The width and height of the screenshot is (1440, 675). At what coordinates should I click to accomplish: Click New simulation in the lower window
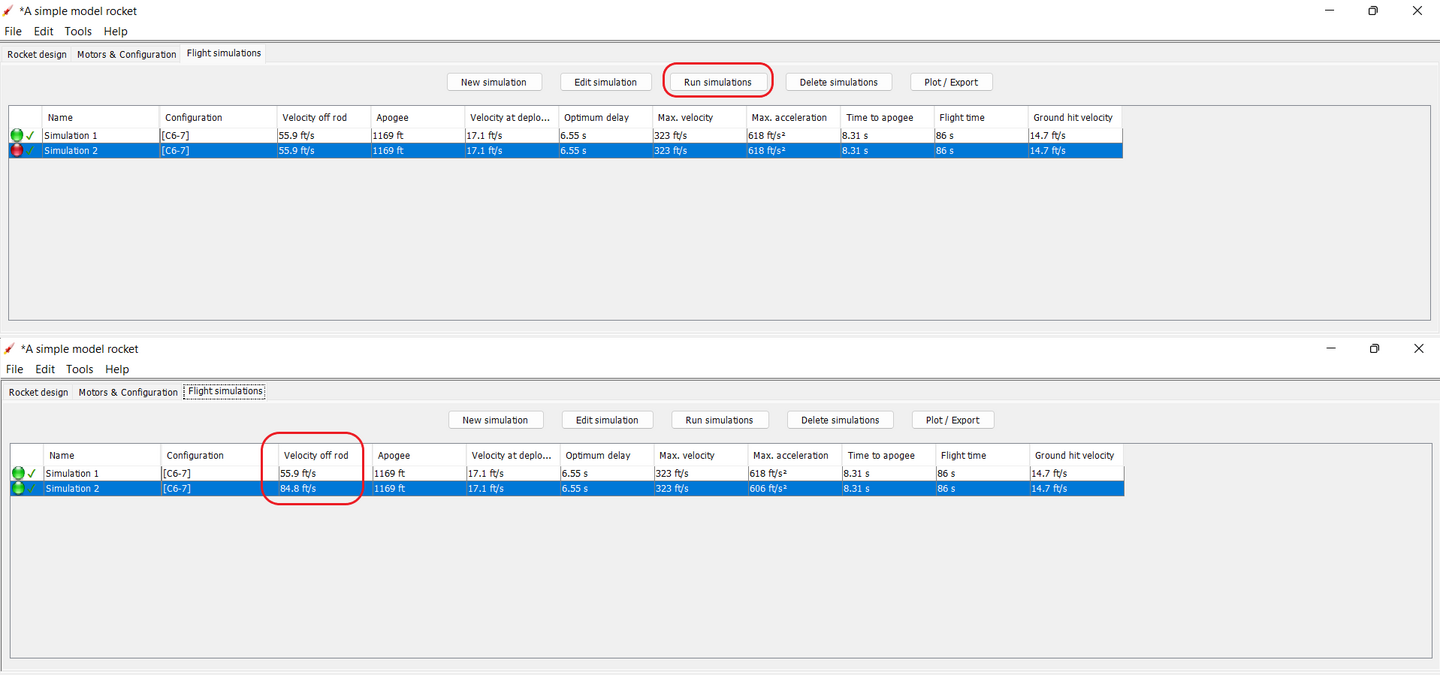coord(495,420)
